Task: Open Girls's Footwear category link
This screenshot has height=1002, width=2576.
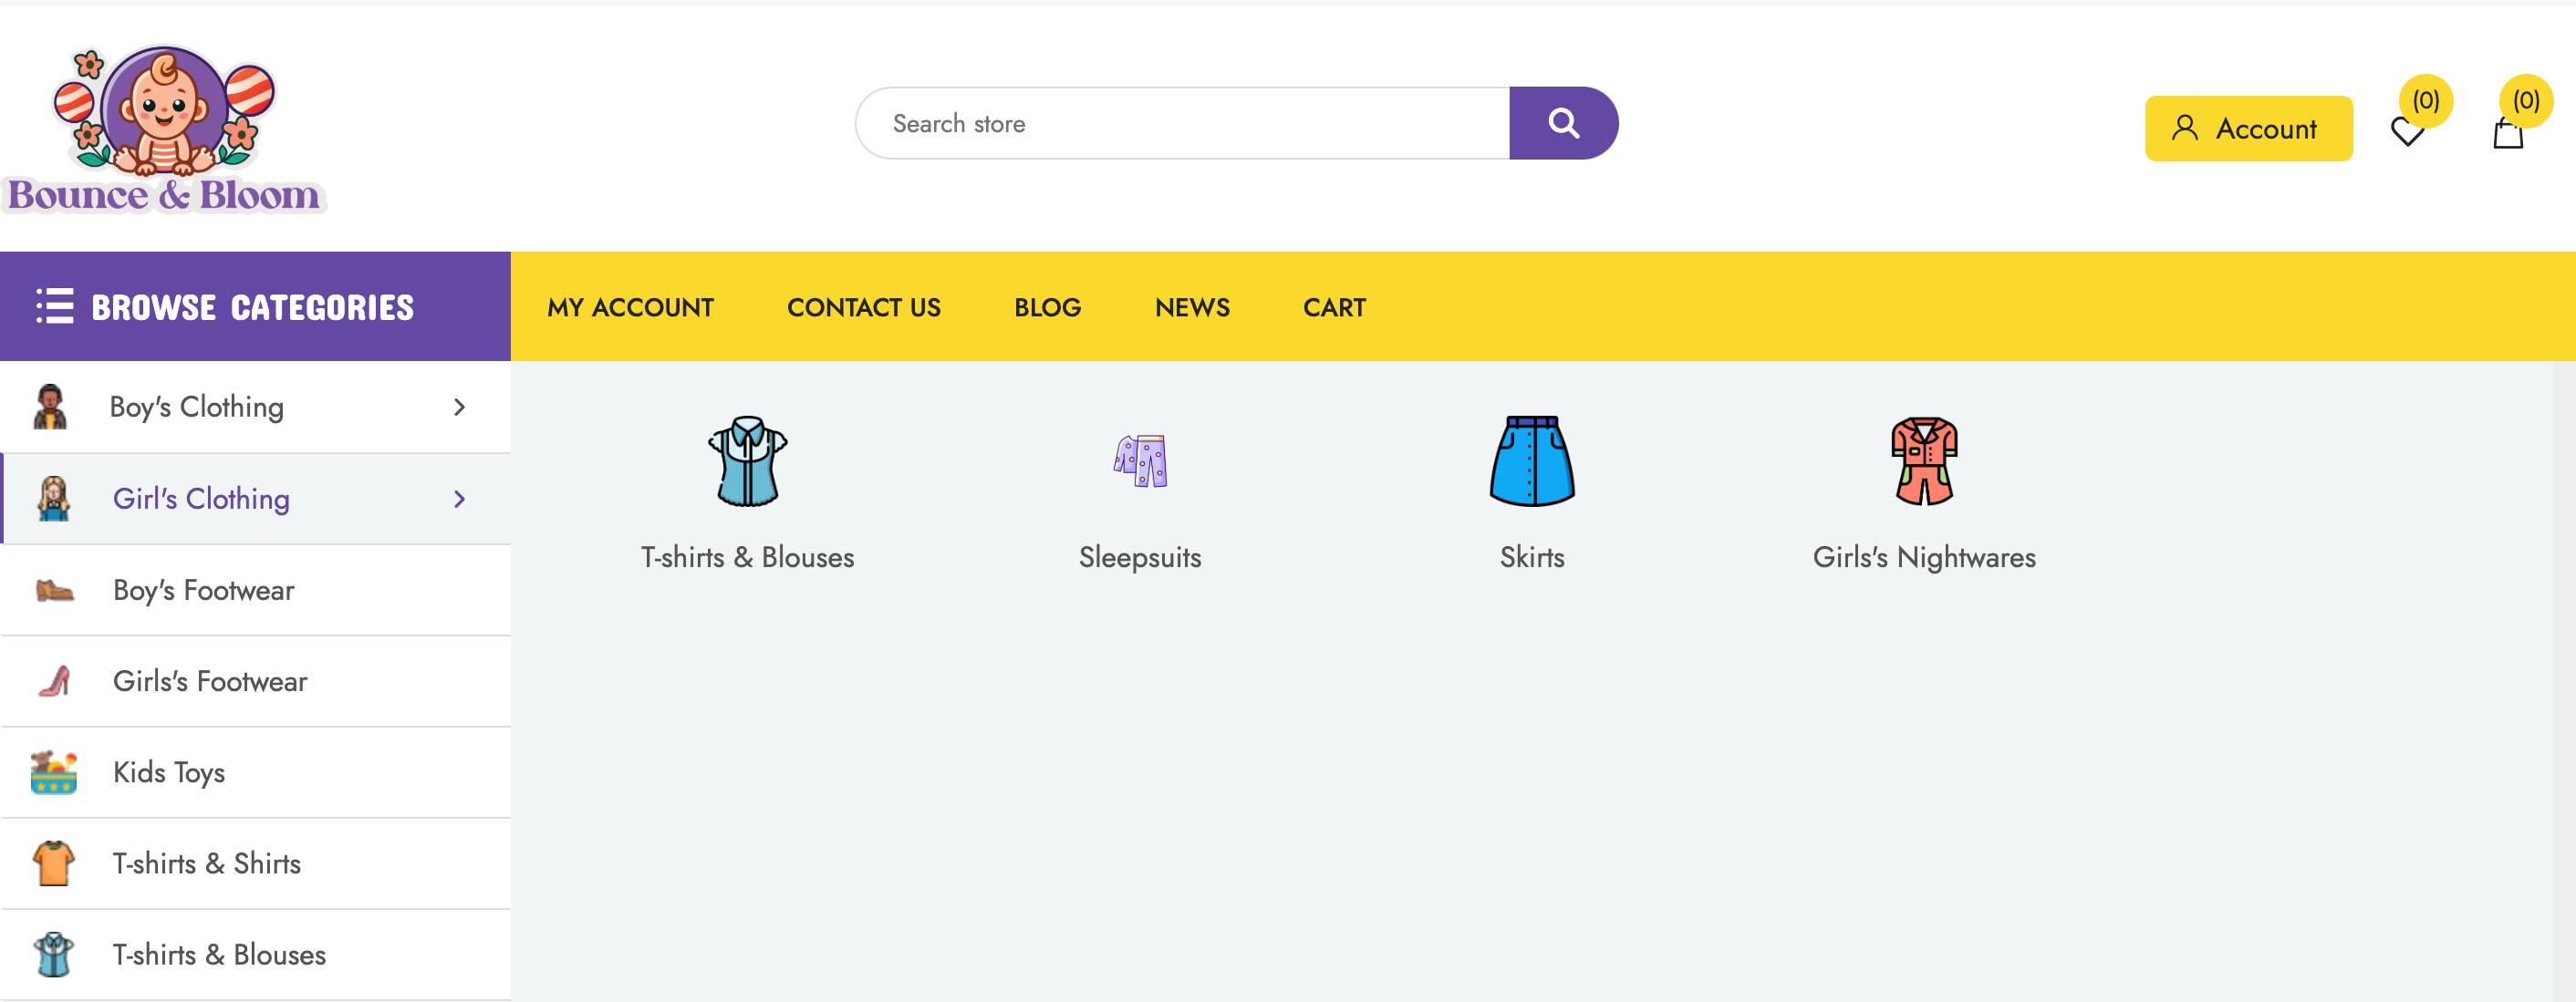Action: coord(210,681)
